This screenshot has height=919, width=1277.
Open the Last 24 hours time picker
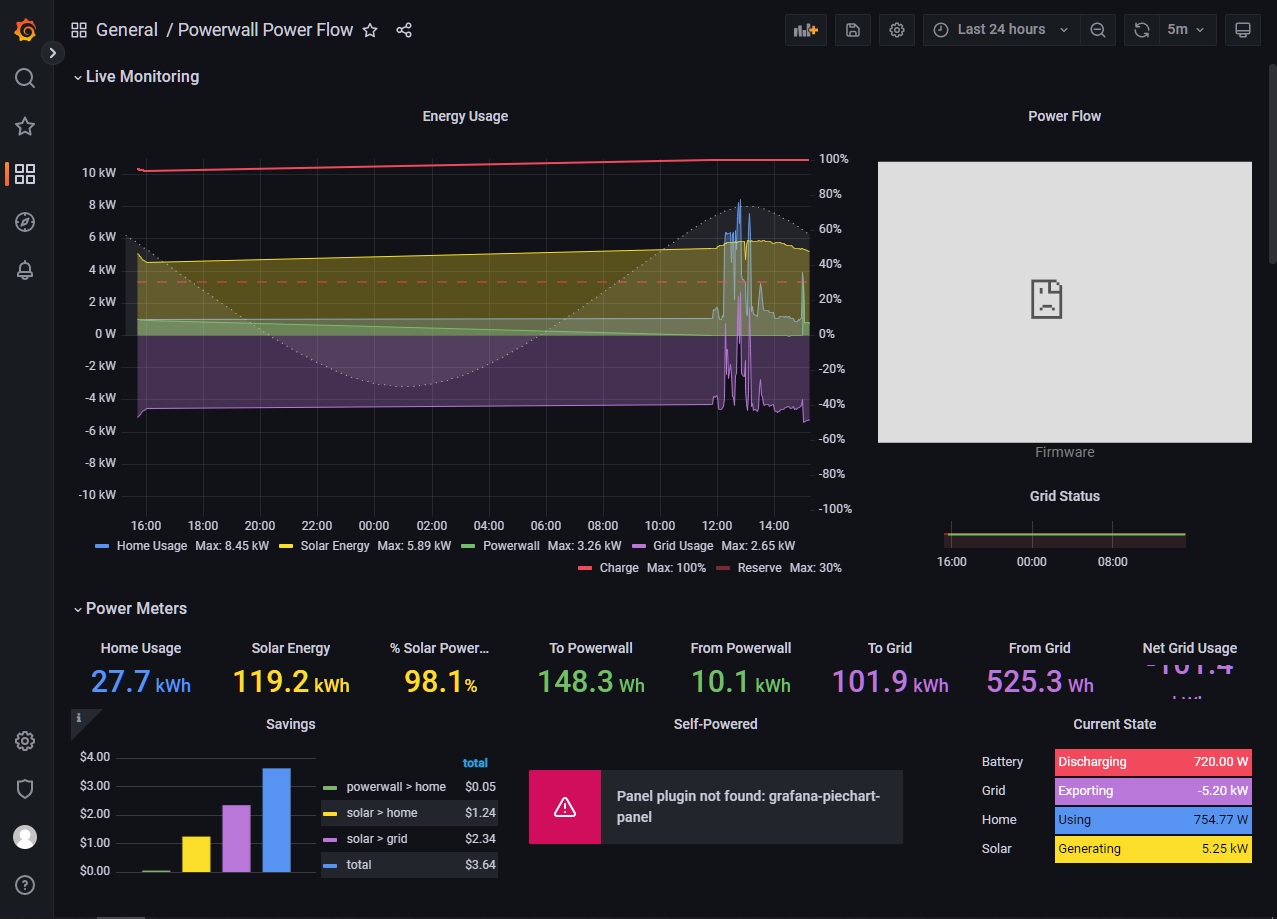999,30
